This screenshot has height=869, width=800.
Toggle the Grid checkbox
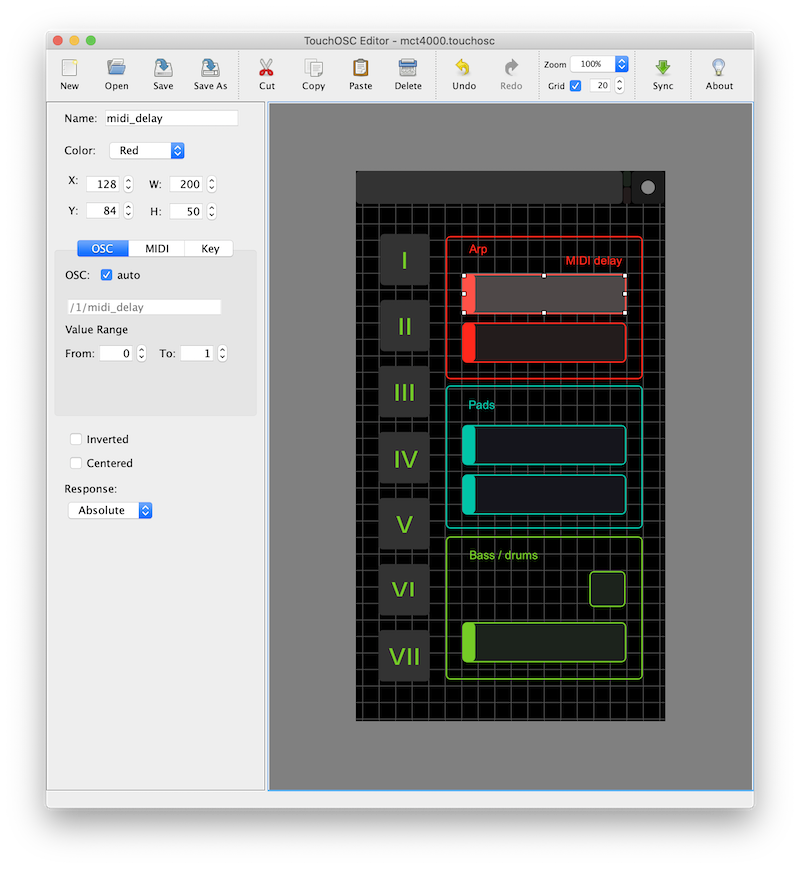[x=575, y=86]
